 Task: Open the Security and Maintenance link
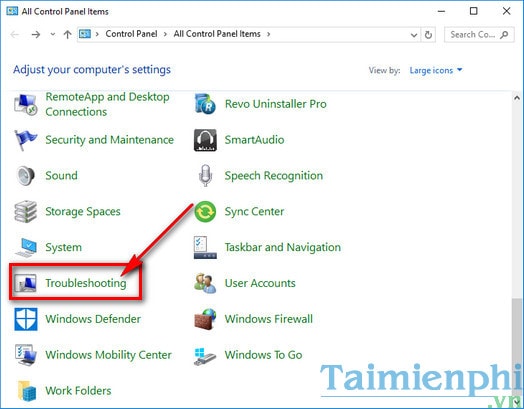[110, 140]
